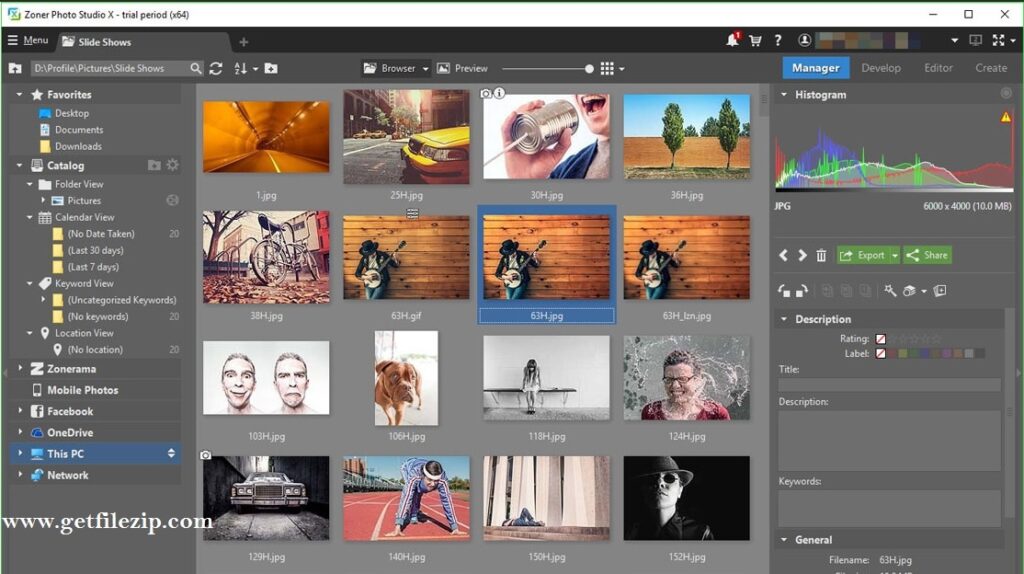Go up one folder level icon
The width and height of the screenshot is (1024, 574).
15,68
